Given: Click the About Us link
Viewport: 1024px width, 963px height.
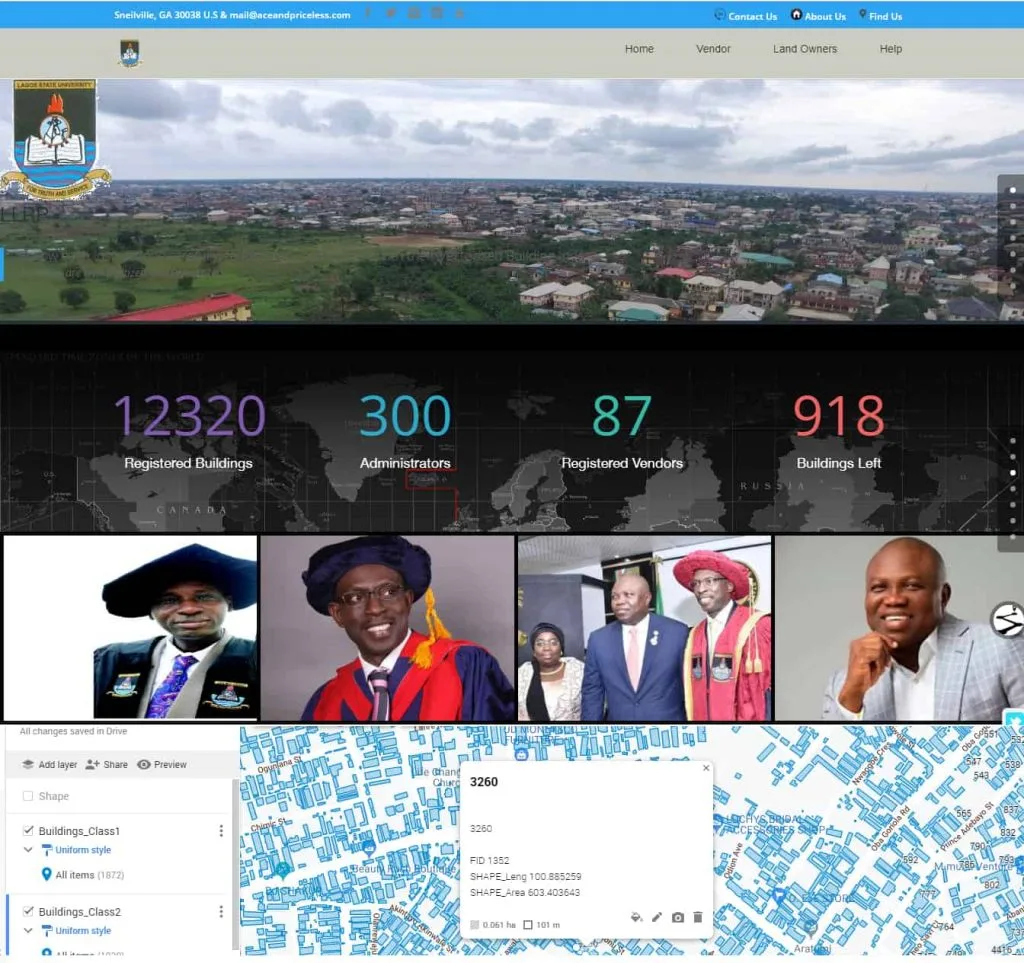Looking at the screenshot, I should [825, 16].
